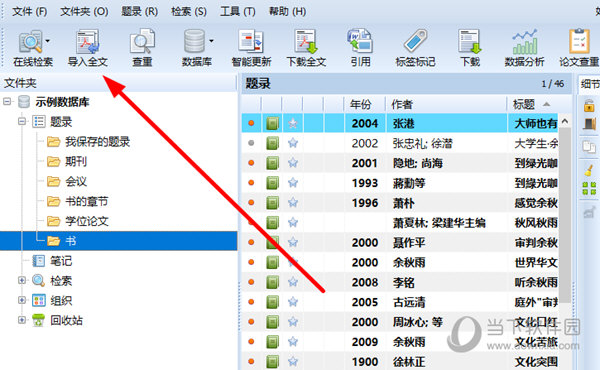Click the record list scroll-up arrow
Image resolution: width=600 pixels, height=370 pixels.
pos(565,122)
